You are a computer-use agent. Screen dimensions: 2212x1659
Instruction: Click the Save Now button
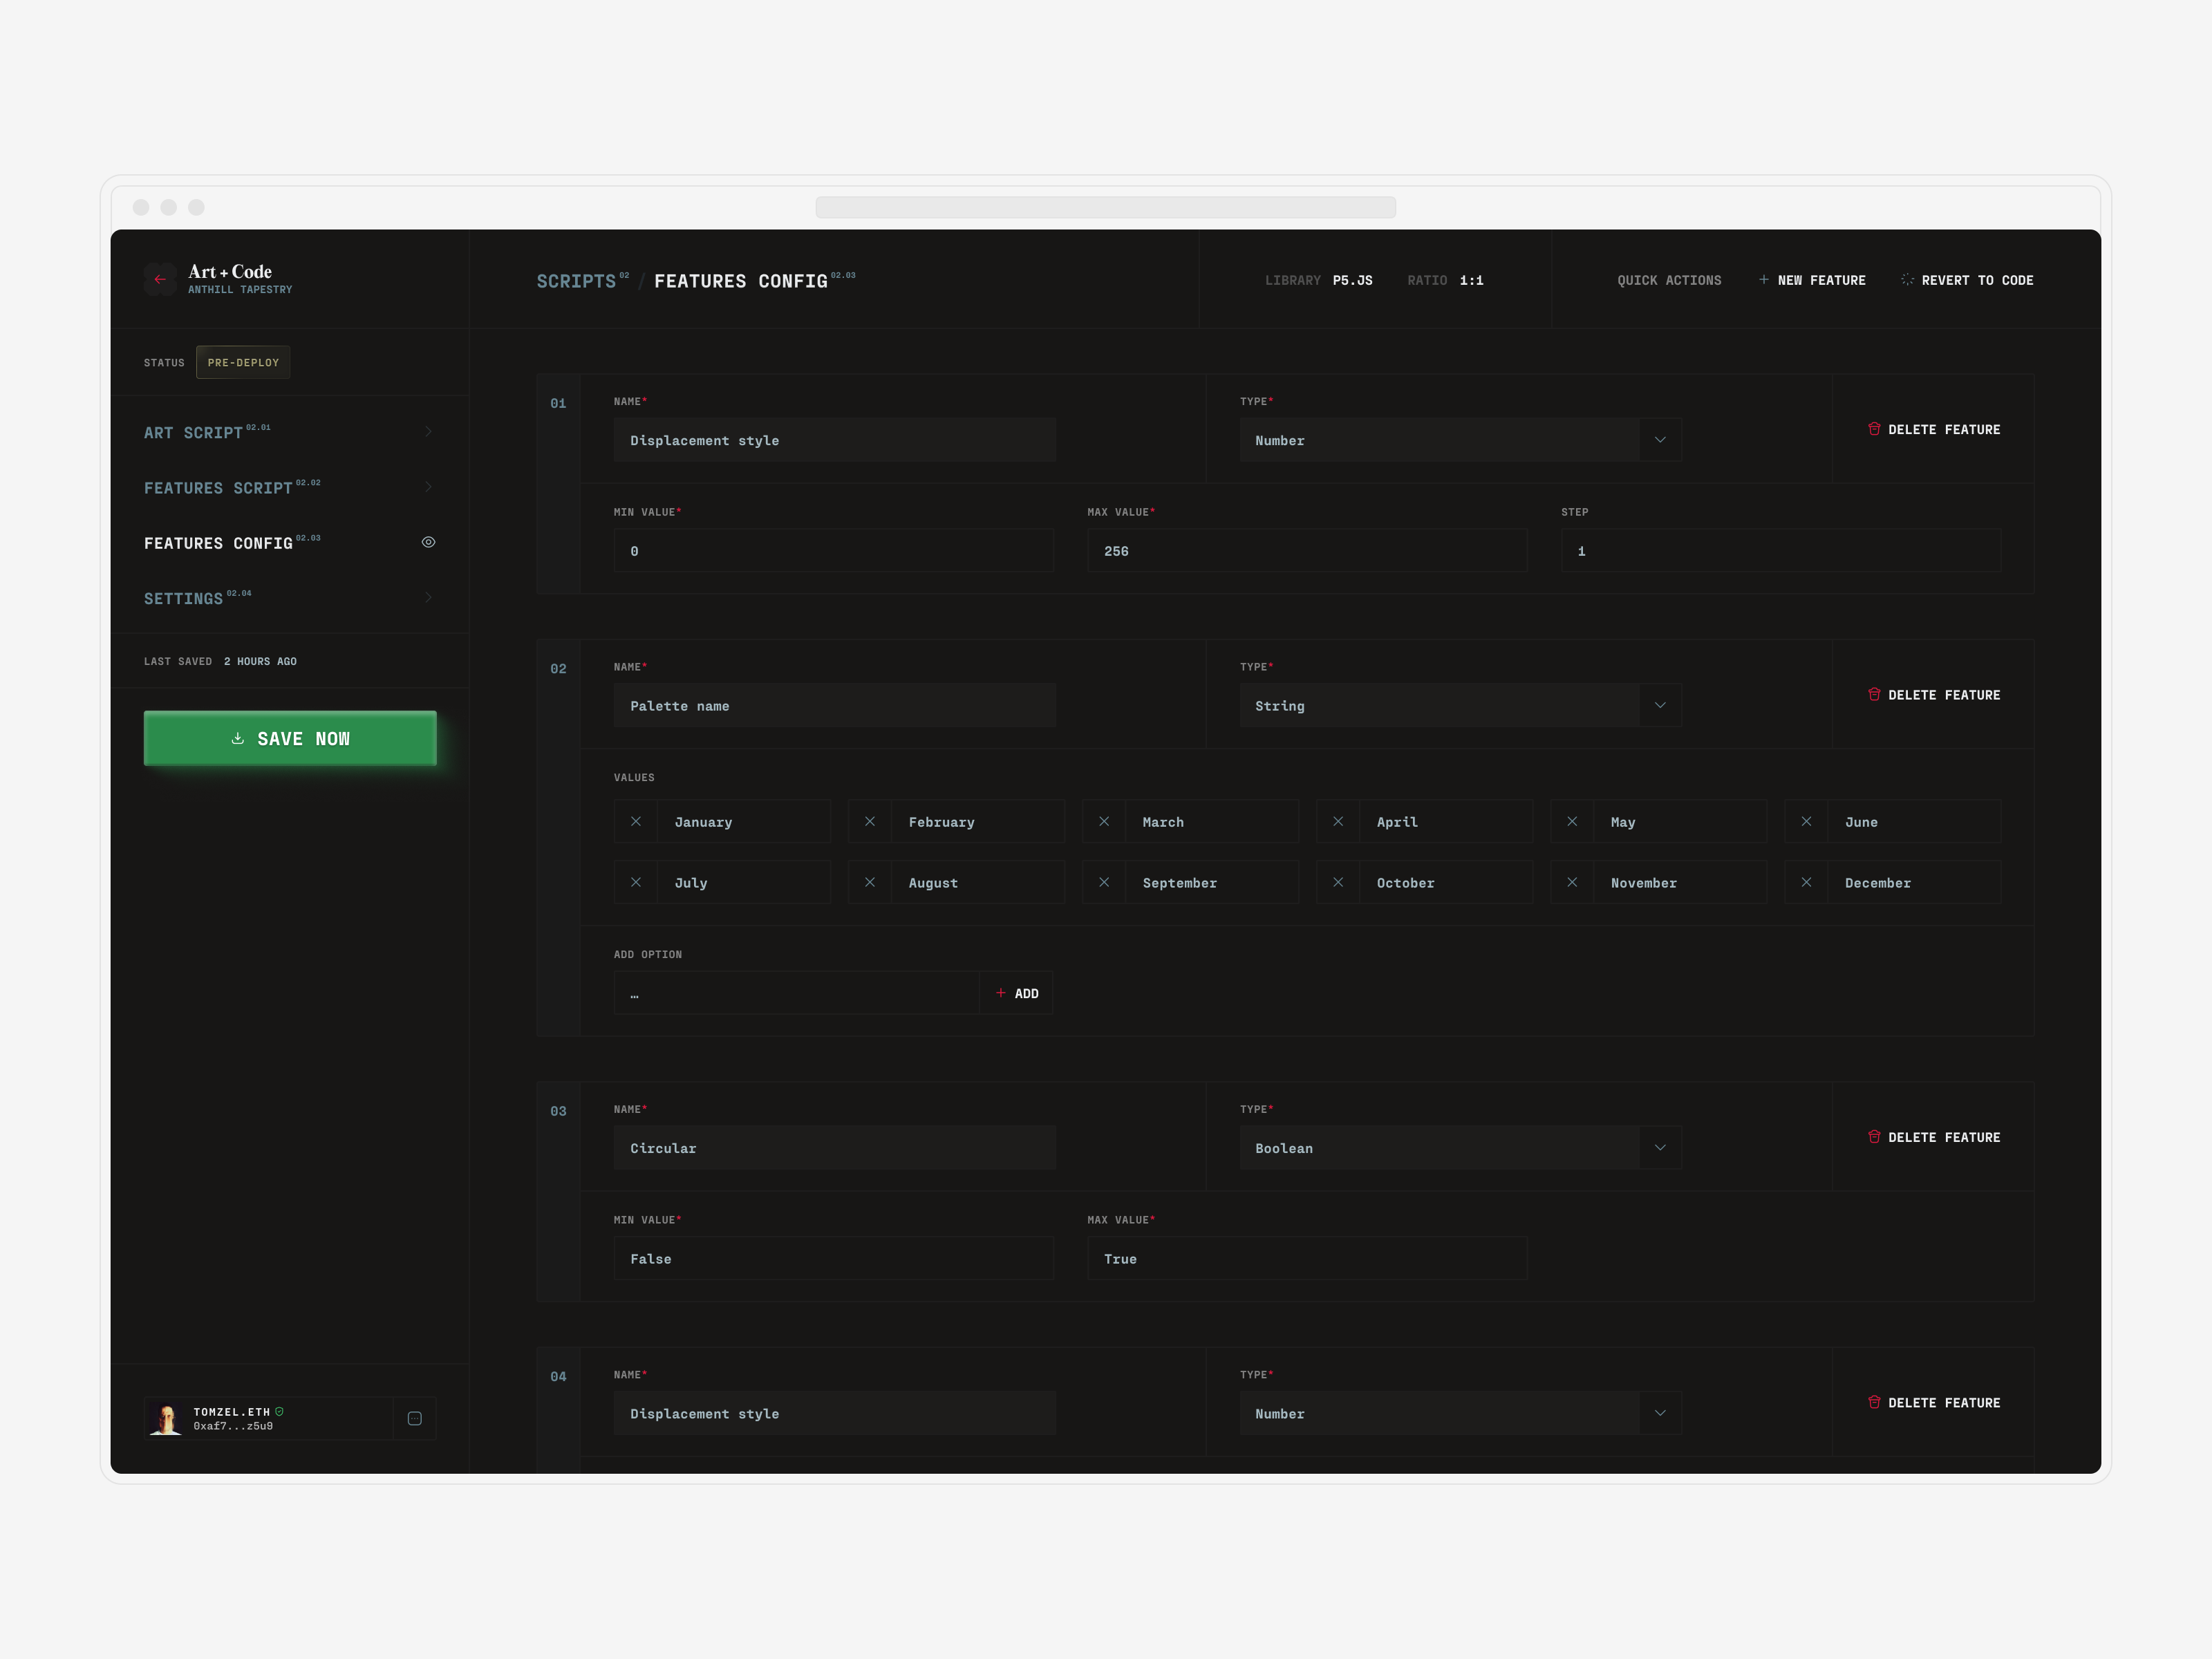click(290, 738)
